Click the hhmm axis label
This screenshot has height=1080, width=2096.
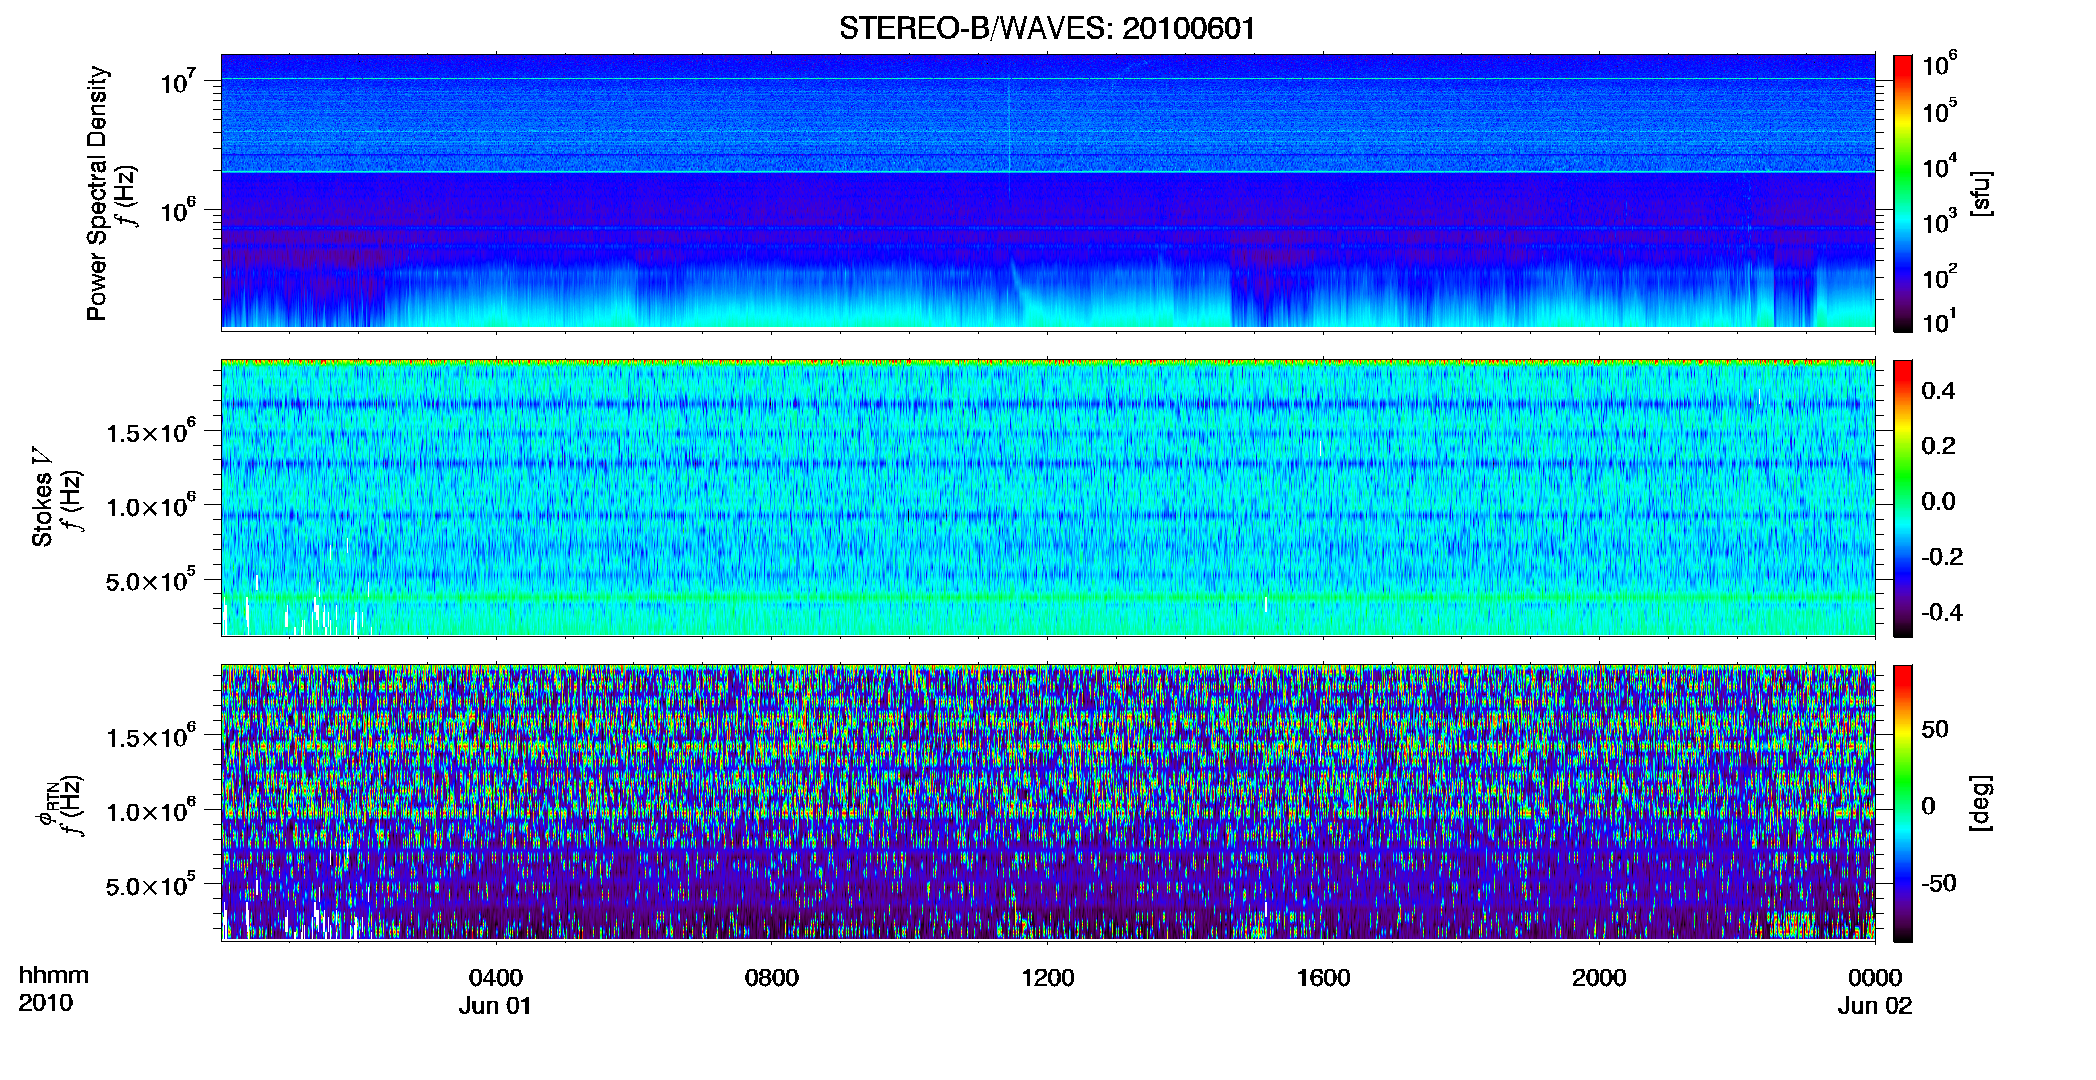(x=54, y=975)
